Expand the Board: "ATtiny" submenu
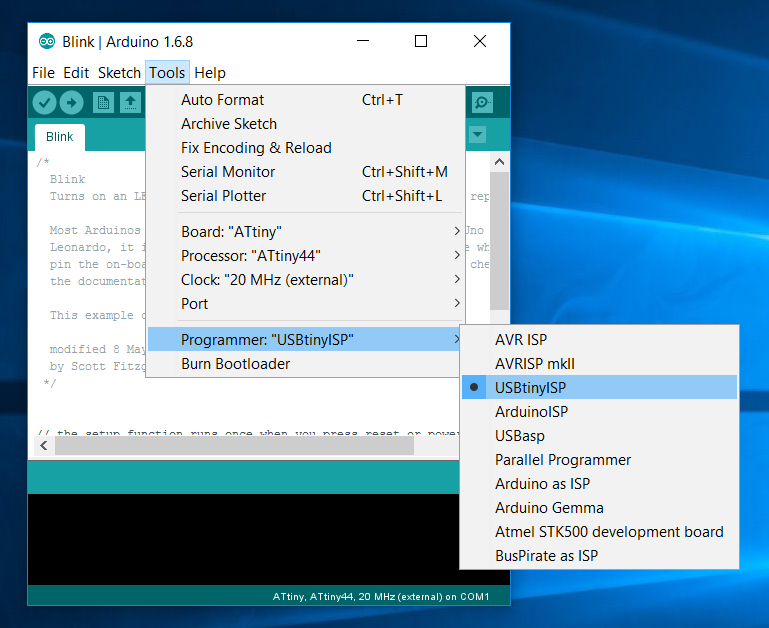 306,232
